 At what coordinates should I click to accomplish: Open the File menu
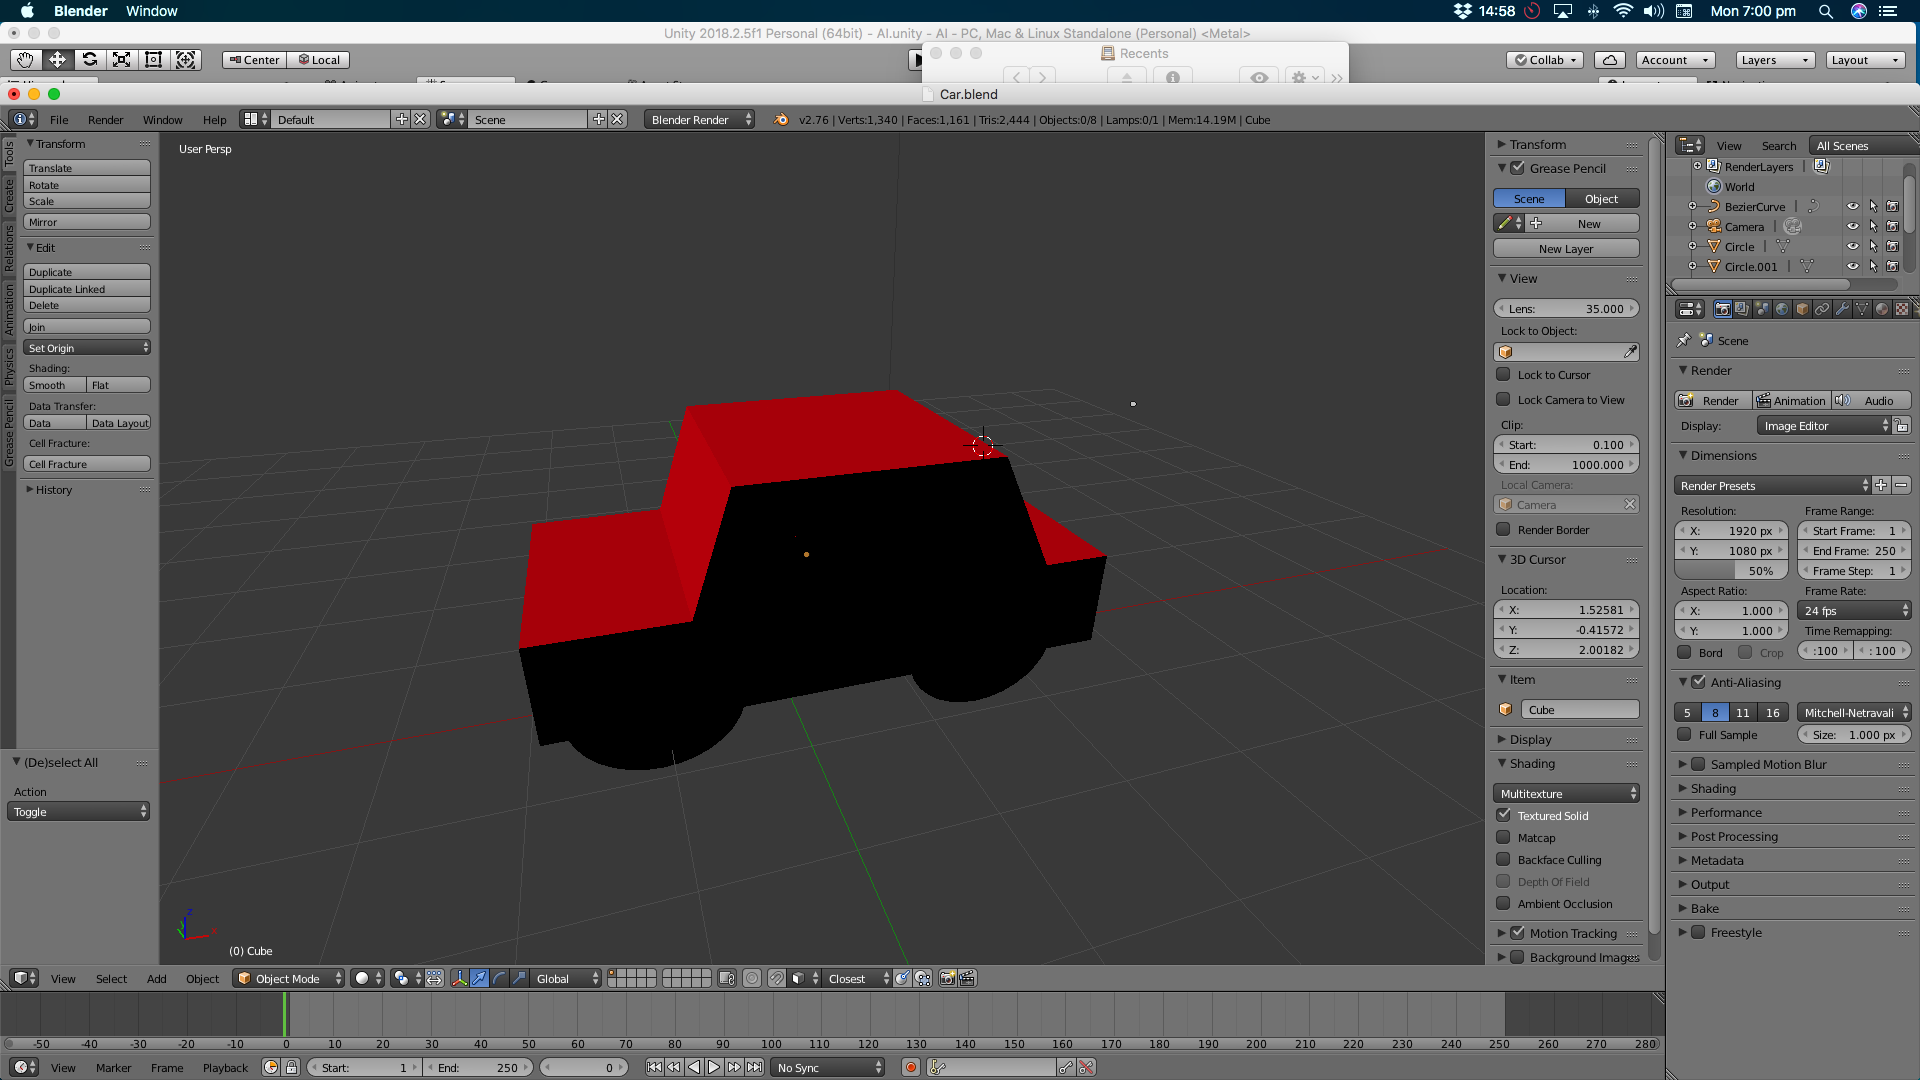(x=59, y=120)
